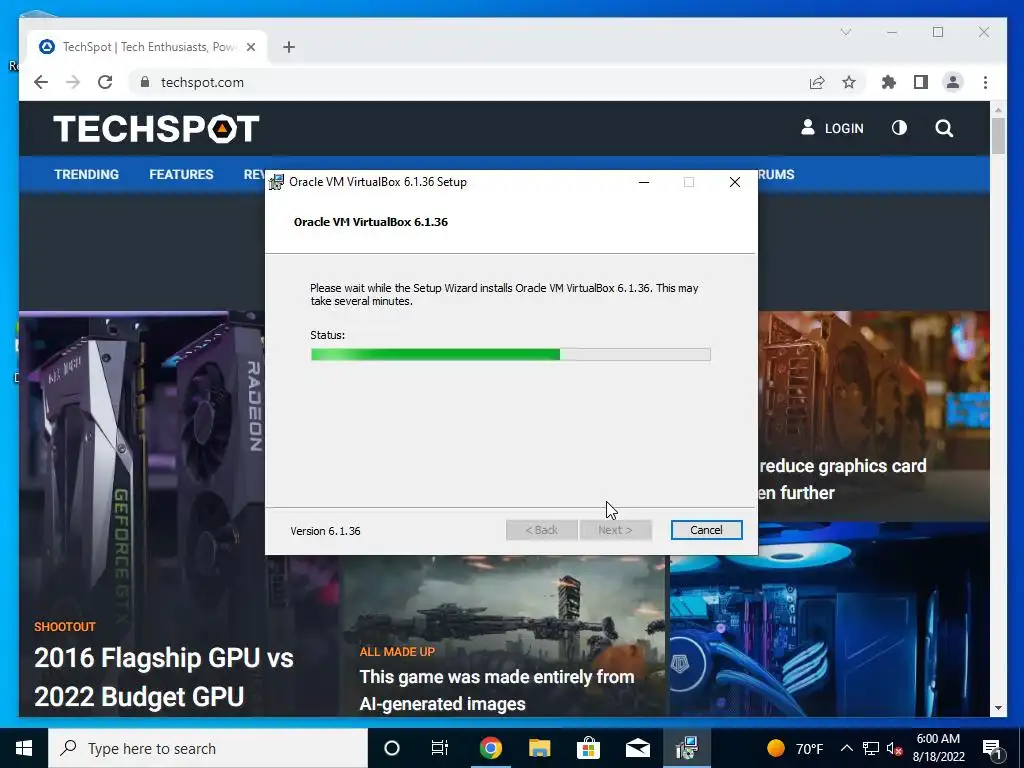Select the TechSpot tab
1024x768 pixels.
tap(147, 47)
